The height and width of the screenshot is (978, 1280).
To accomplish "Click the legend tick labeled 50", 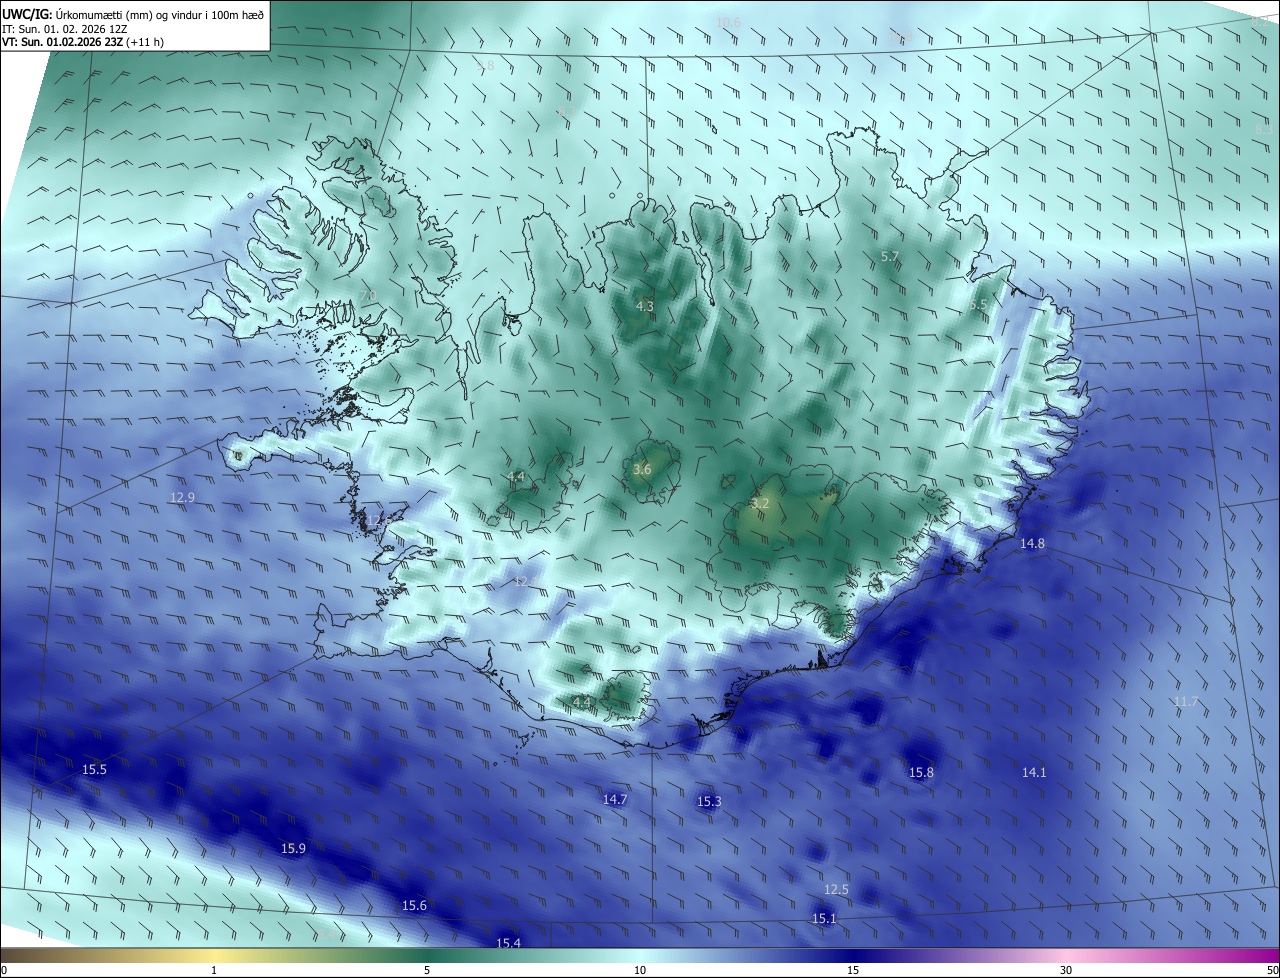I will [1272, 970].
